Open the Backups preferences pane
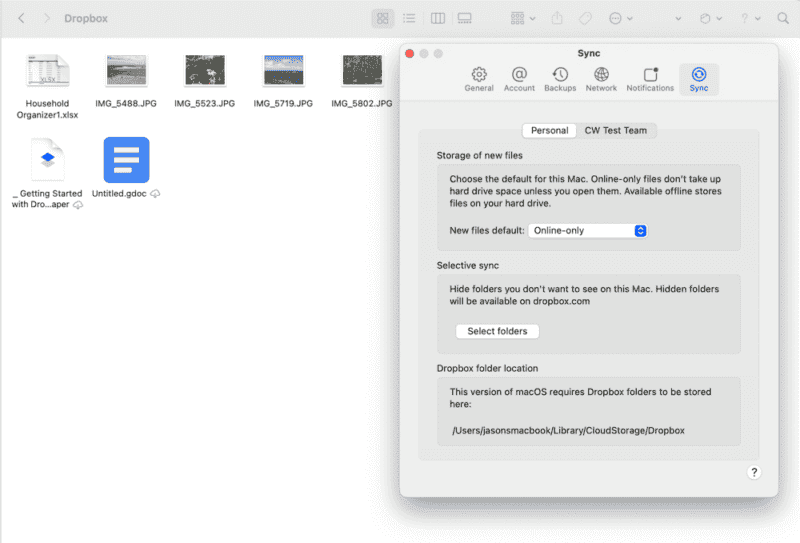 (560, 79)
